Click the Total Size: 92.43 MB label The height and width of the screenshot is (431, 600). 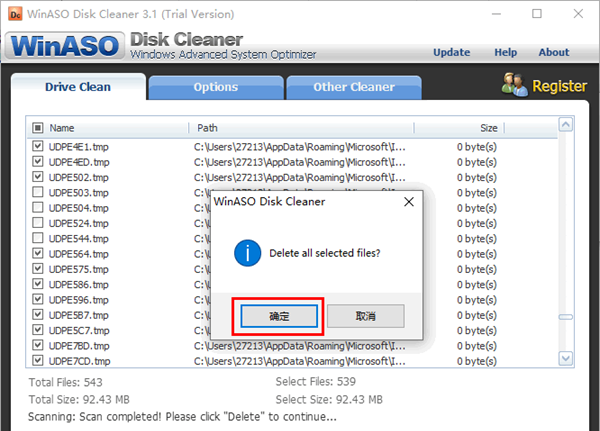pyautogui.click(x=79, y=400)
